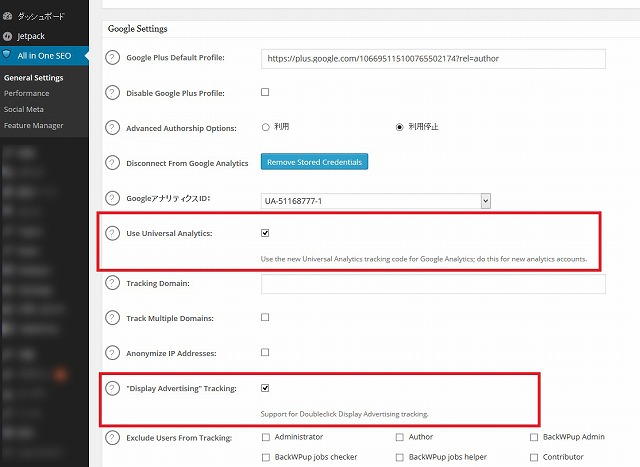Enable Track Multiple Domains checkbox
Screen dimensions: 640x467
pos(265,317)
